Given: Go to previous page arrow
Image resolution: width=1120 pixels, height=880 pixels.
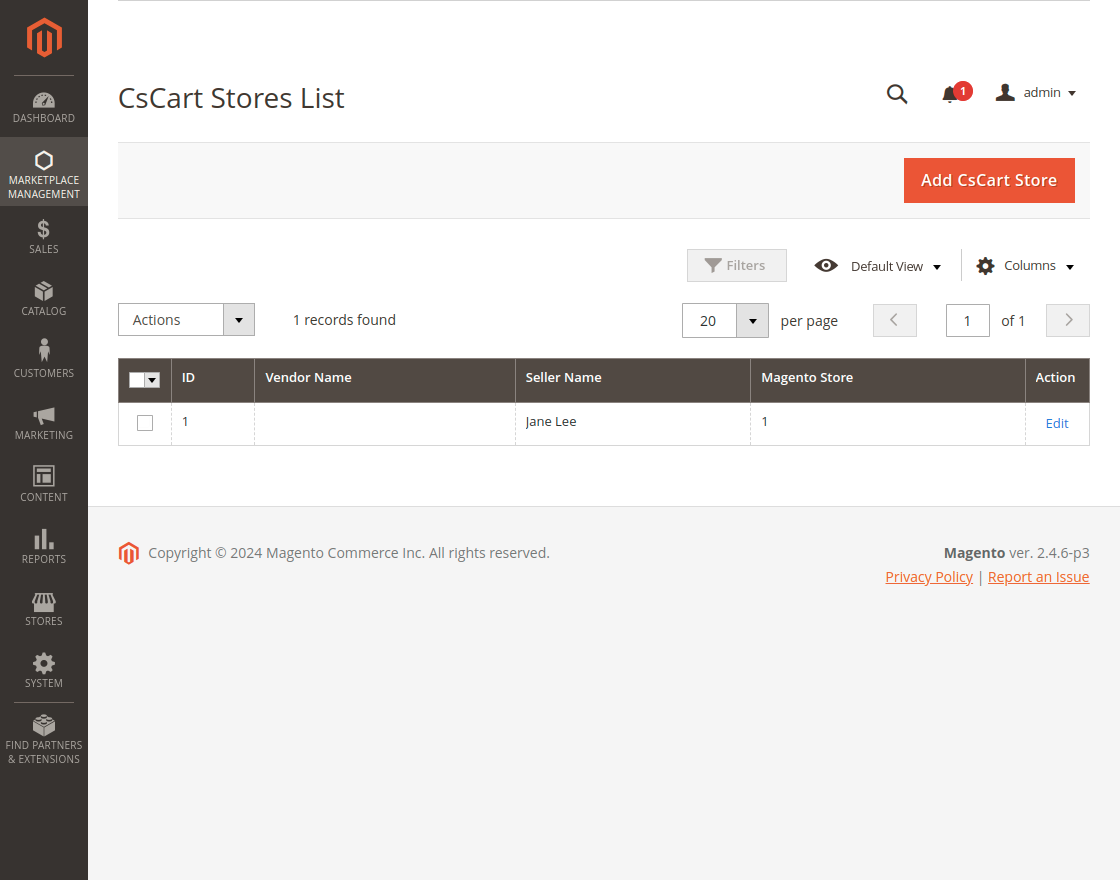Looking at the screenshot, I should (894, 320).
